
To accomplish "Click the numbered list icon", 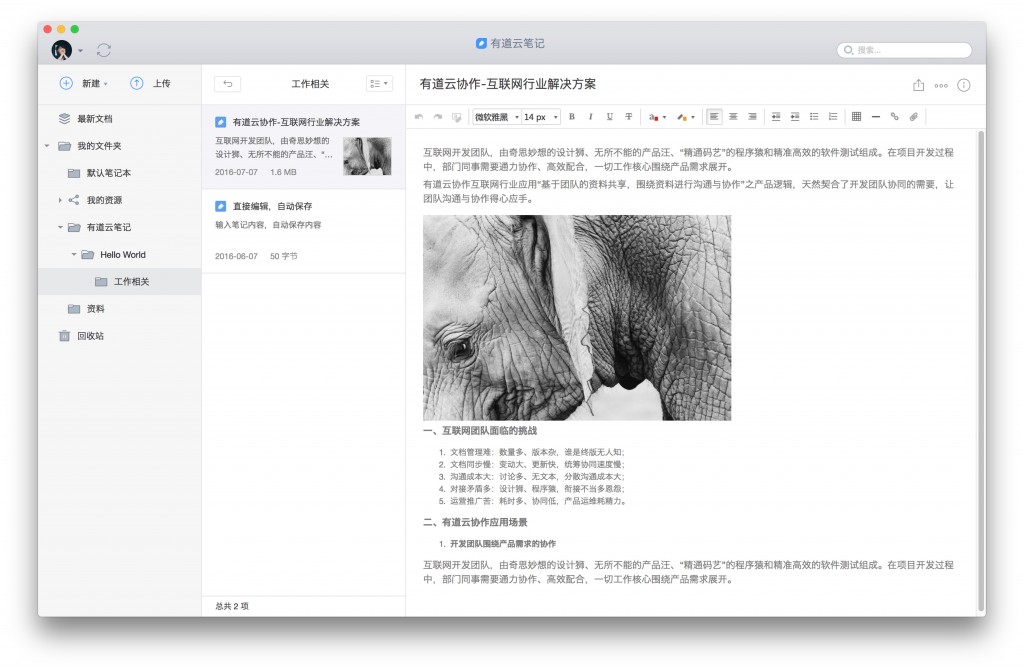I will tap(833, 117).
